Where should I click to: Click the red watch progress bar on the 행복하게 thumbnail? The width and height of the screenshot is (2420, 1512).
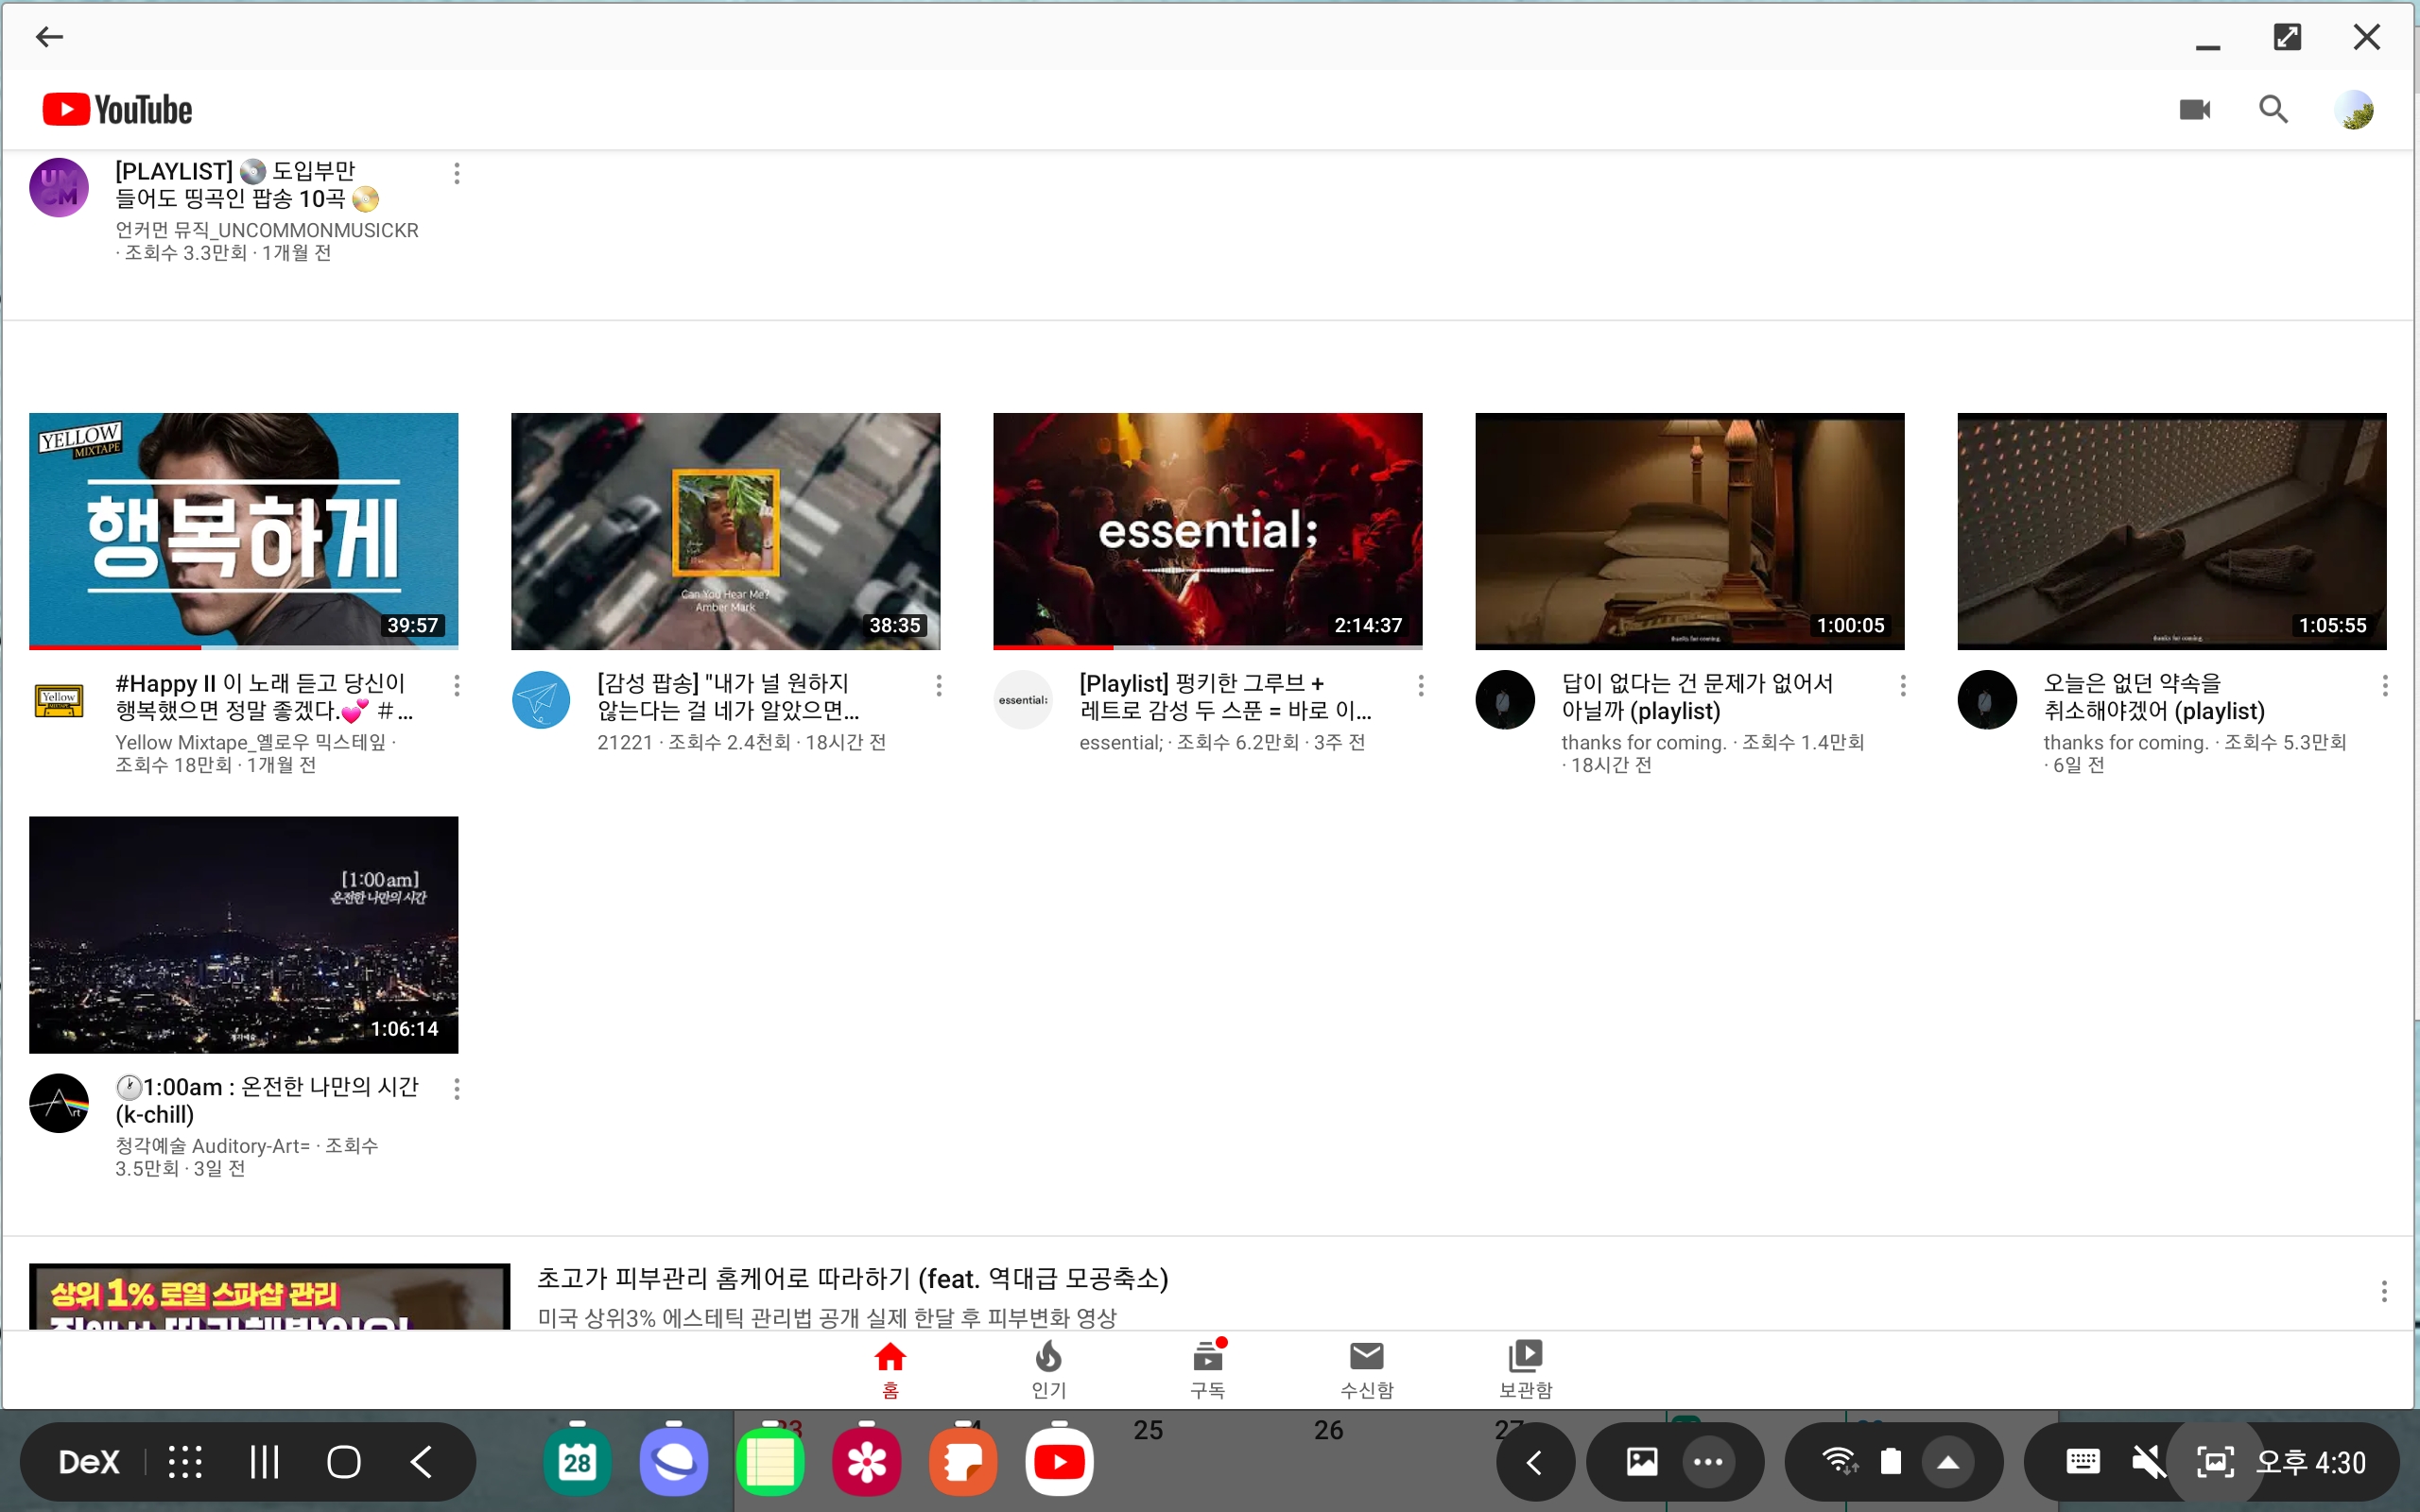coord(115,647)
